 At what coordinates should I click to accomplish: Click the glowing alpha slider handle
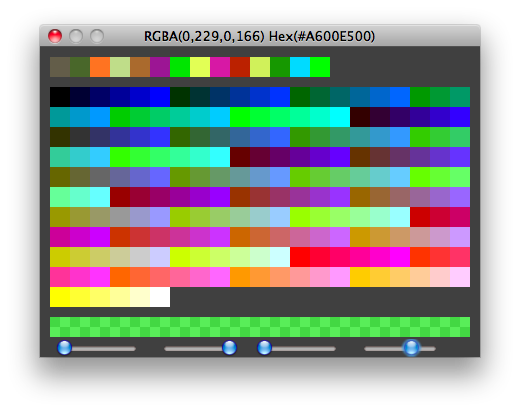tap(411, 348)
